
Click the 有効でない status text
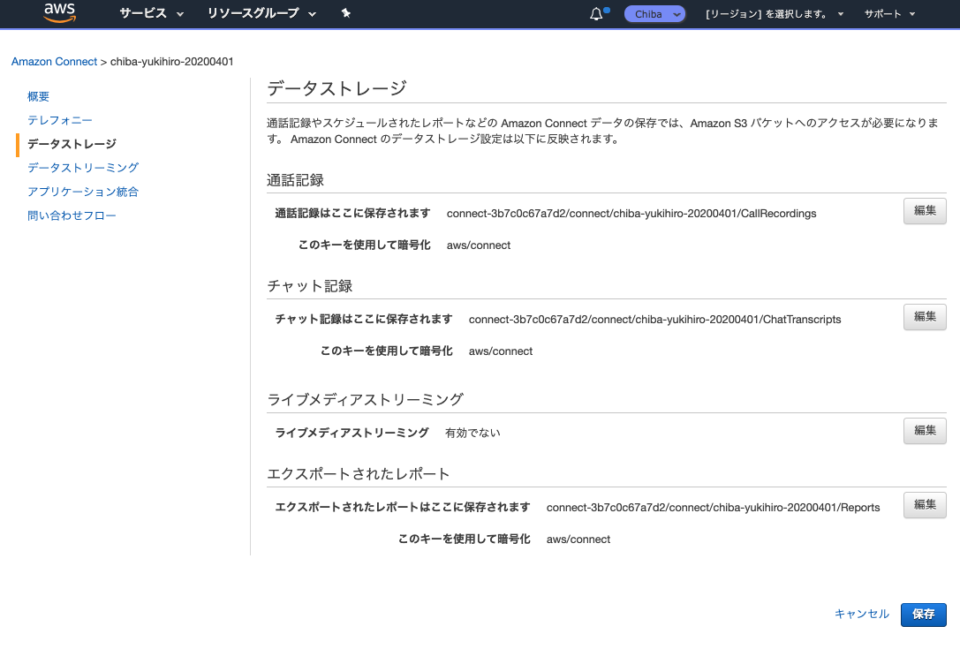pyautogui.click(x=473, y=433)
